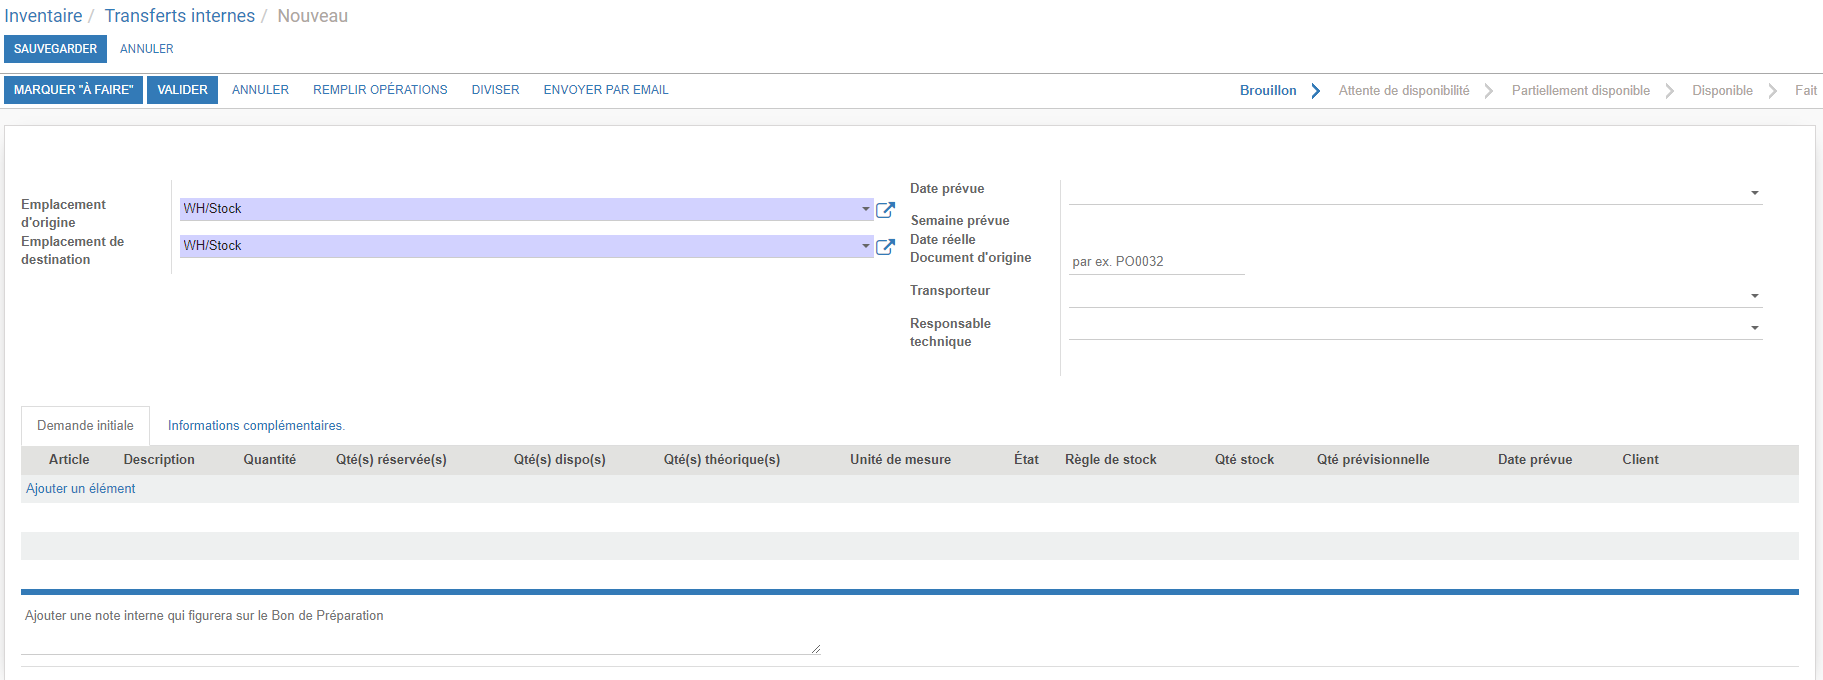Sort by Unité de mesure column header

pyautogui.click(x=900, y=460)
